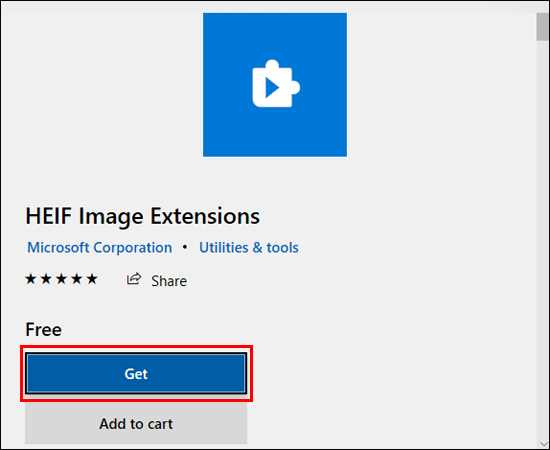550x450 pixels.
Task: Click the first rating star
Action: click(31, 279)
